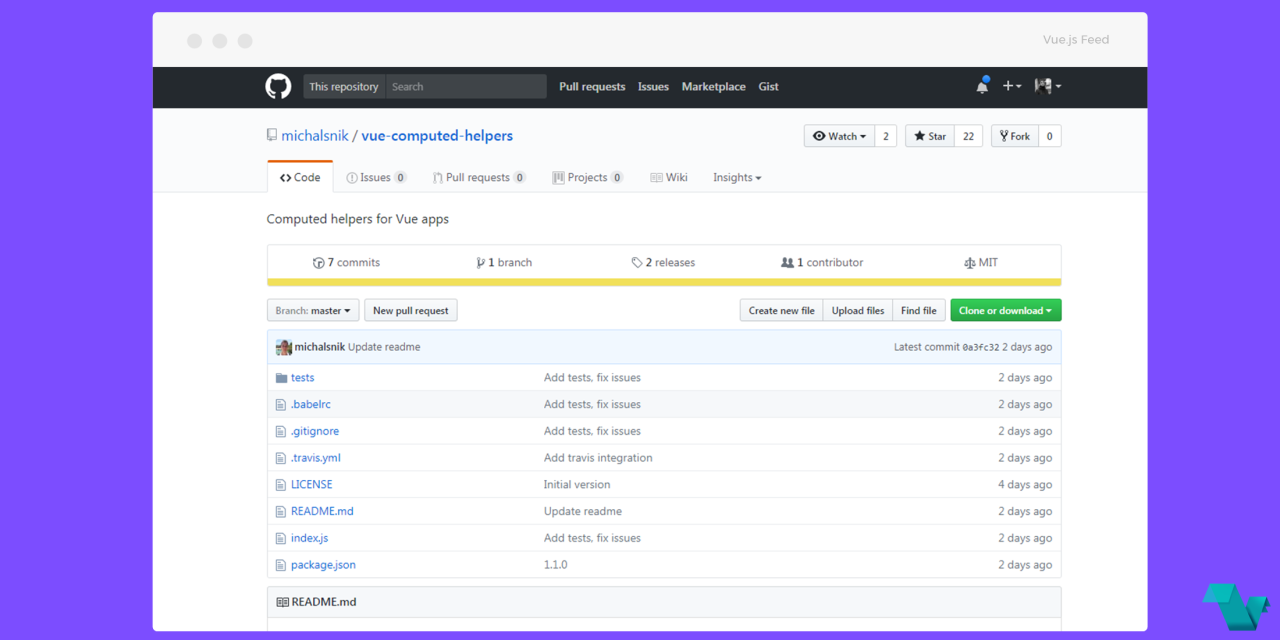Expand the Branch: master dropdown
This screenshot has height=640, width=1280.
coord(313,311)
